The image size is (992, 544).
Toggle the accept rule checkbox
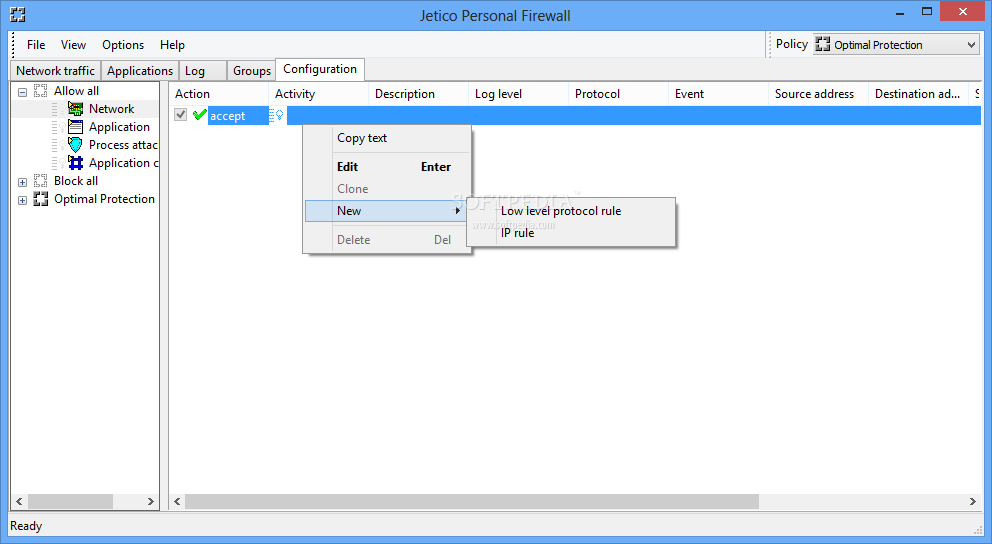click(180, 114)
